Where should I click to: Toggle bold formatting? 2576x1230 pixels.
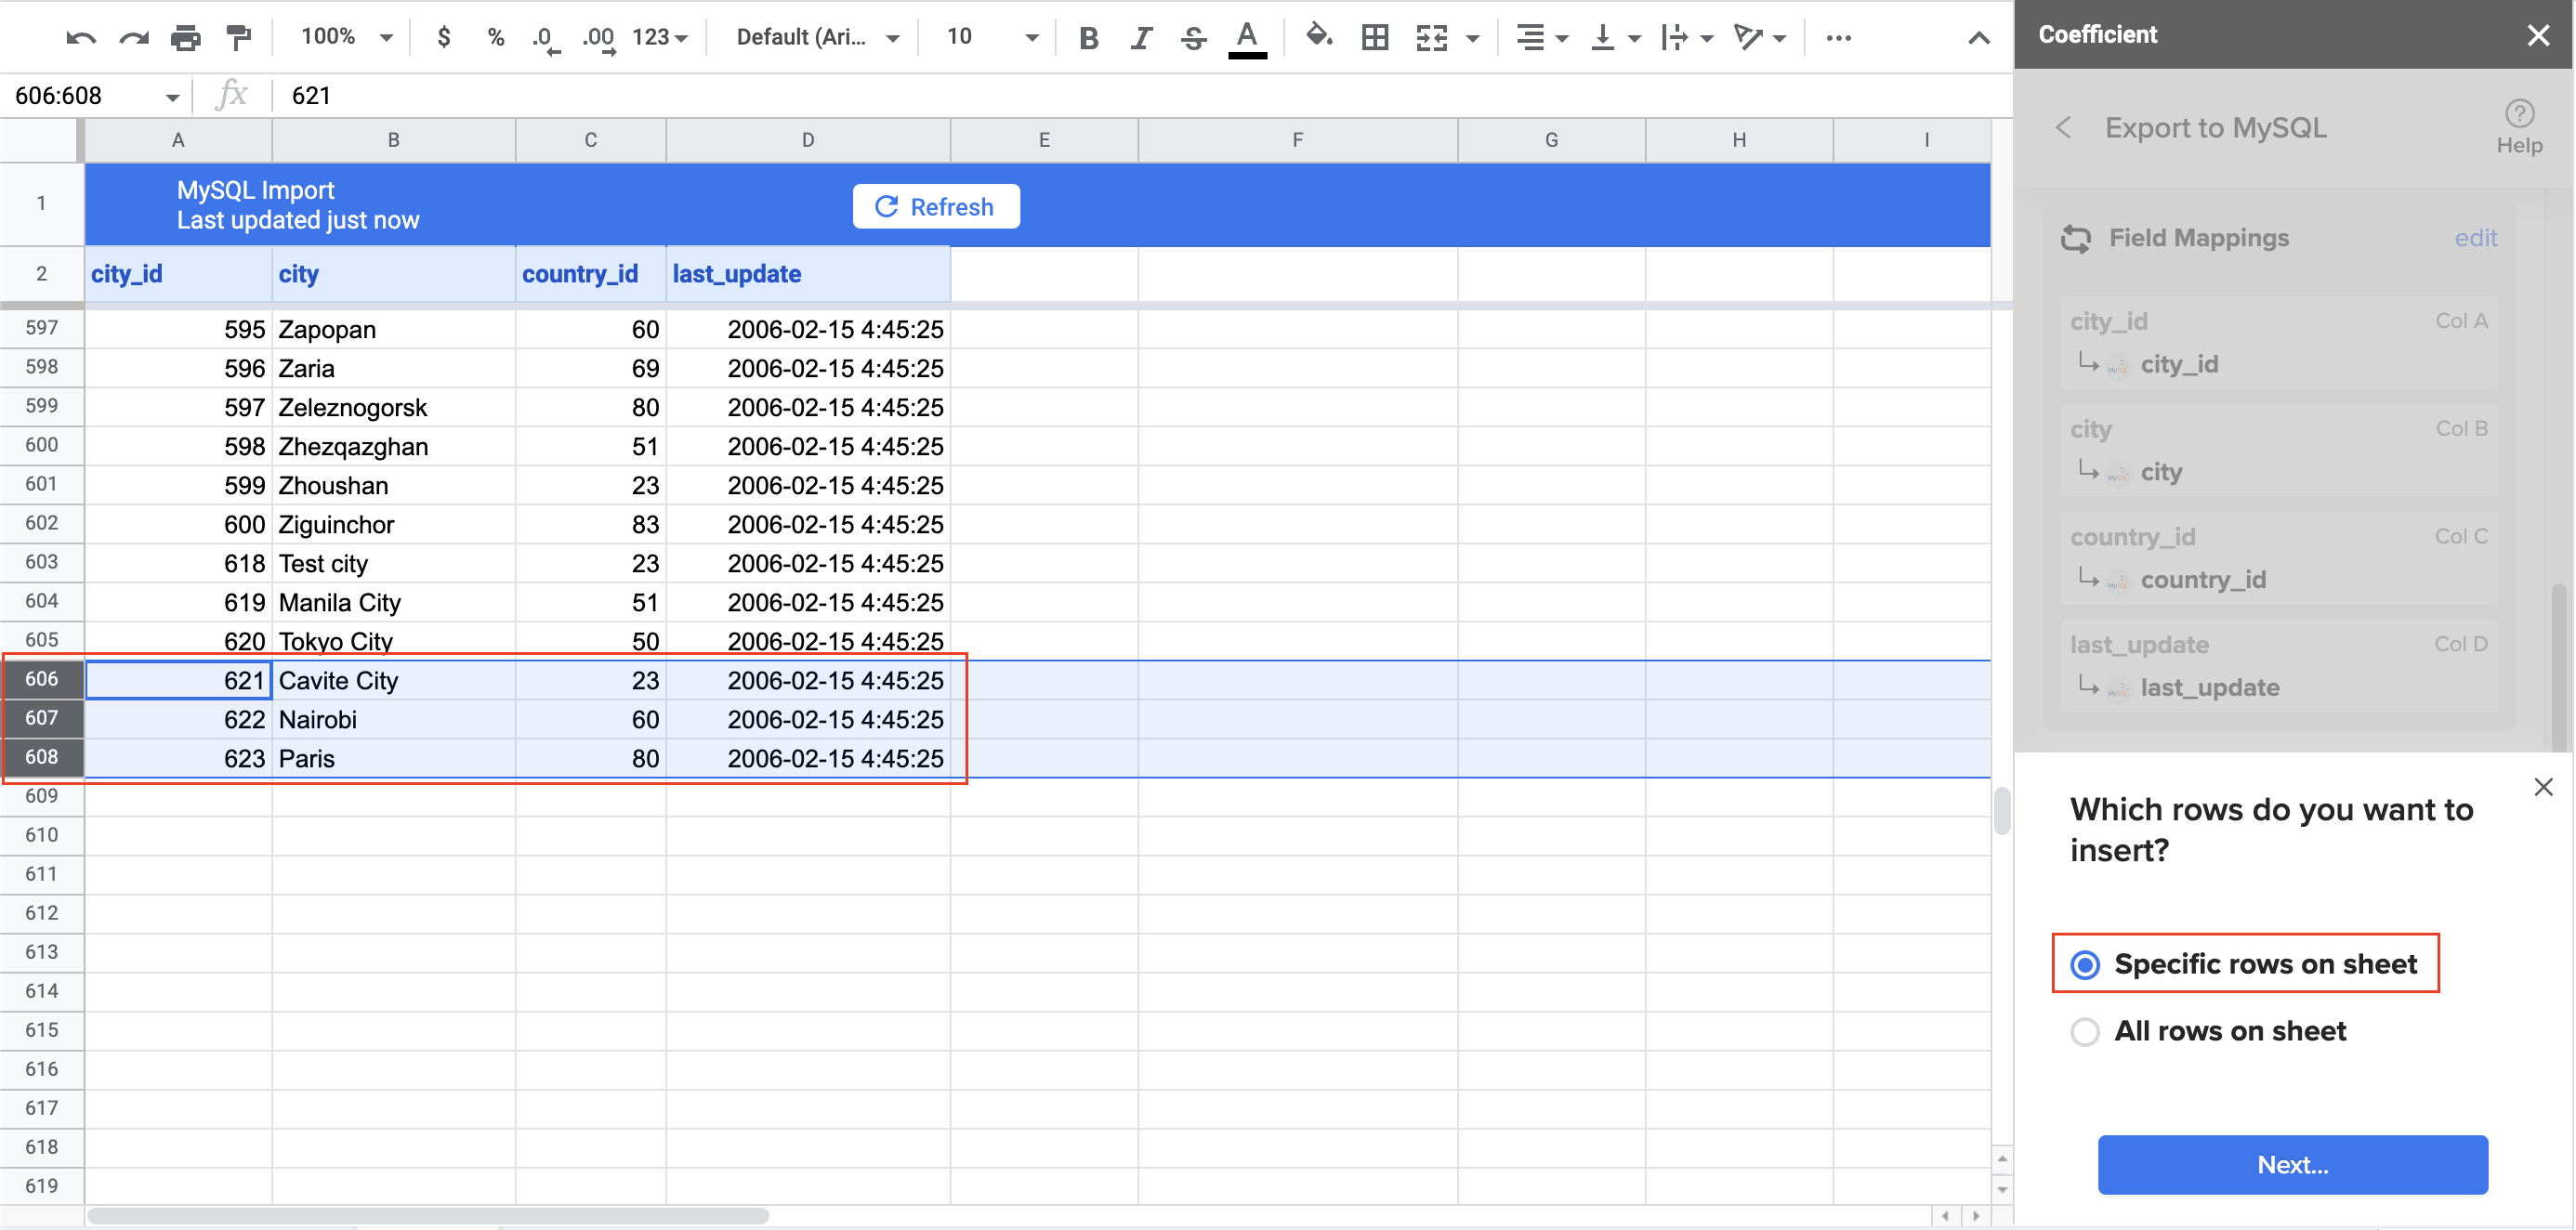(1088, 37)
